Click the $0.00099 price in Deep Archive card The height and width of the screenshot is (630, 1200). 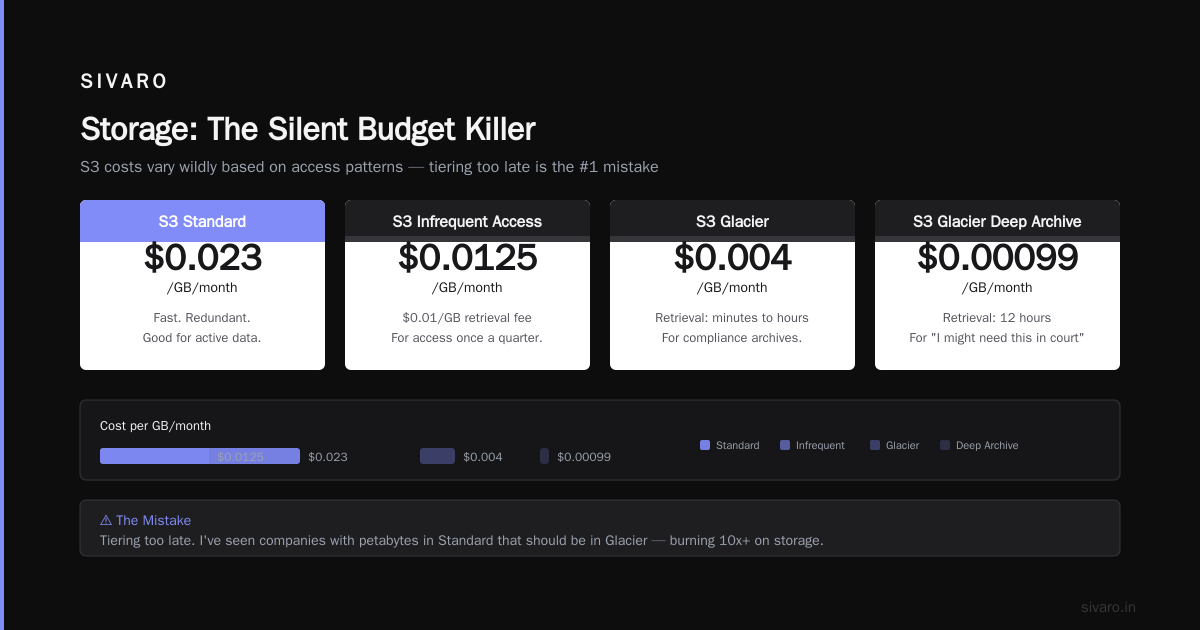point(997,258)
